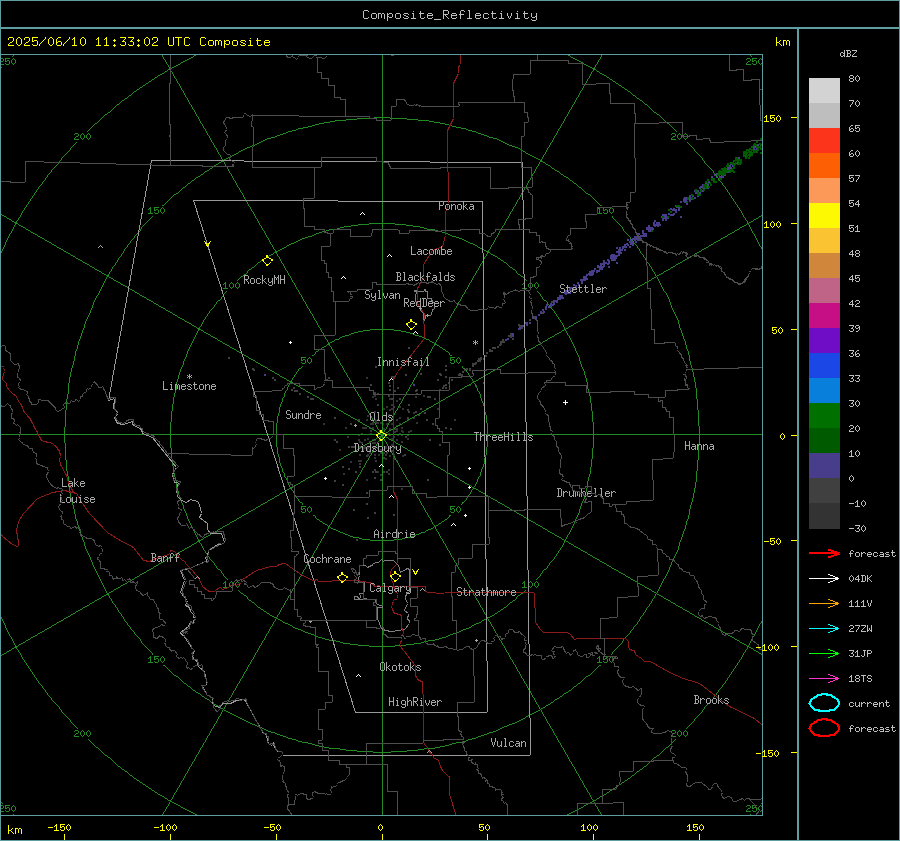
Task: Click the Lacombe city label
Action: (x=431, y=251)
